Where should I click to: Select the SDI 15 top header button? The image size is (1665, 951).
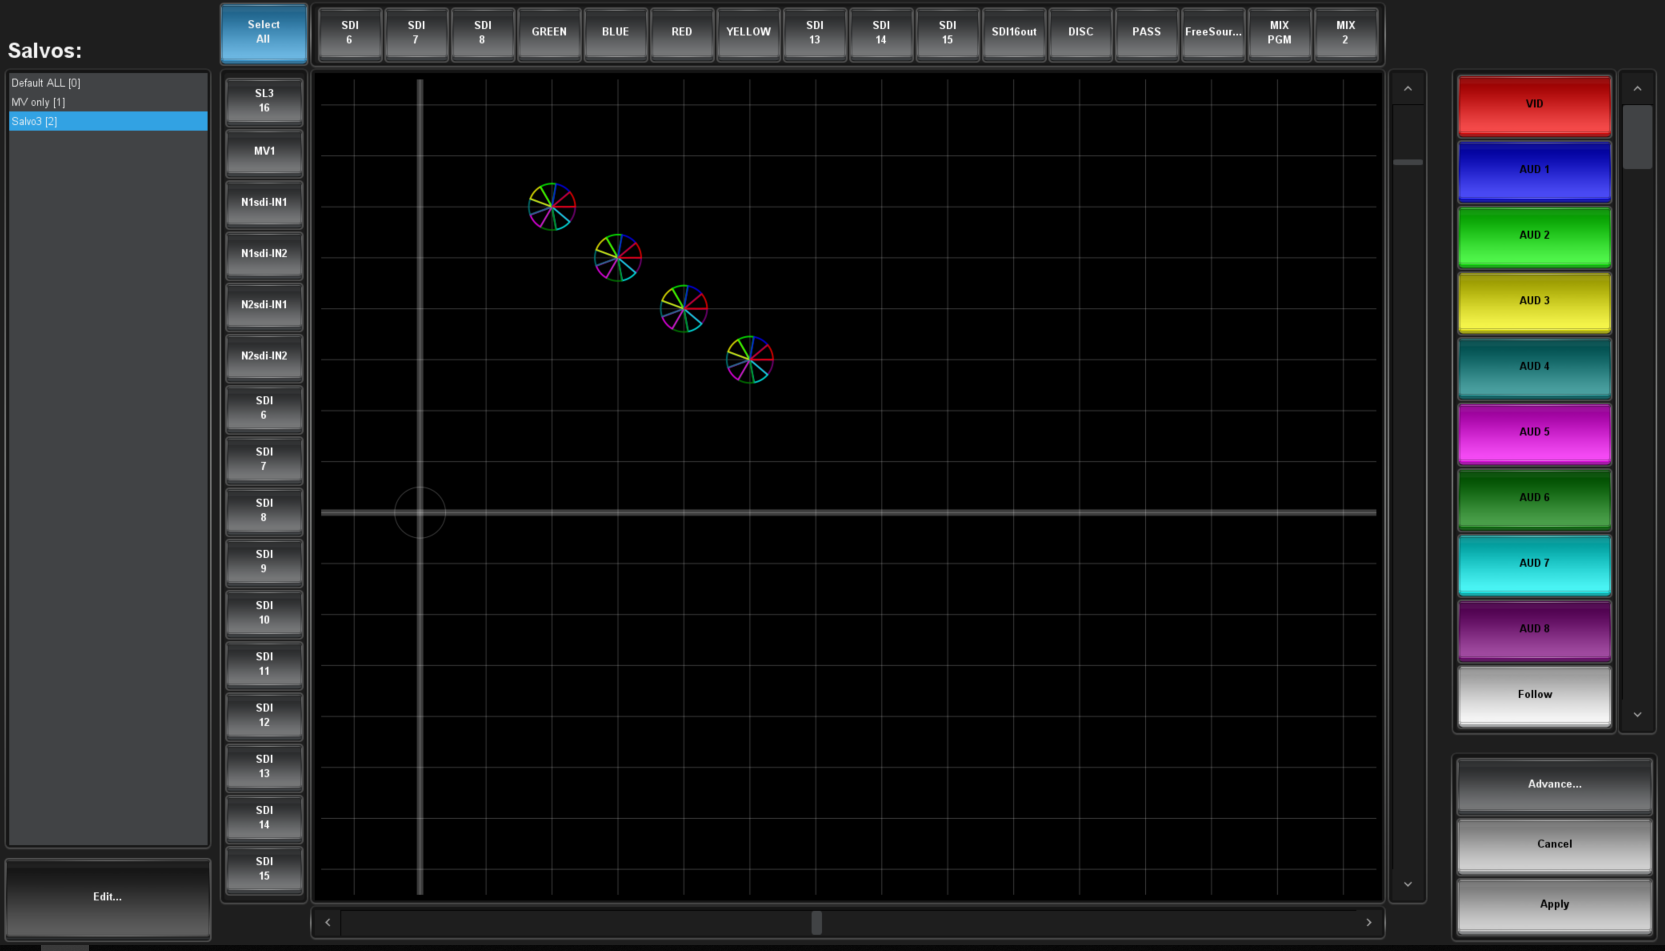(x=947, y=33)
